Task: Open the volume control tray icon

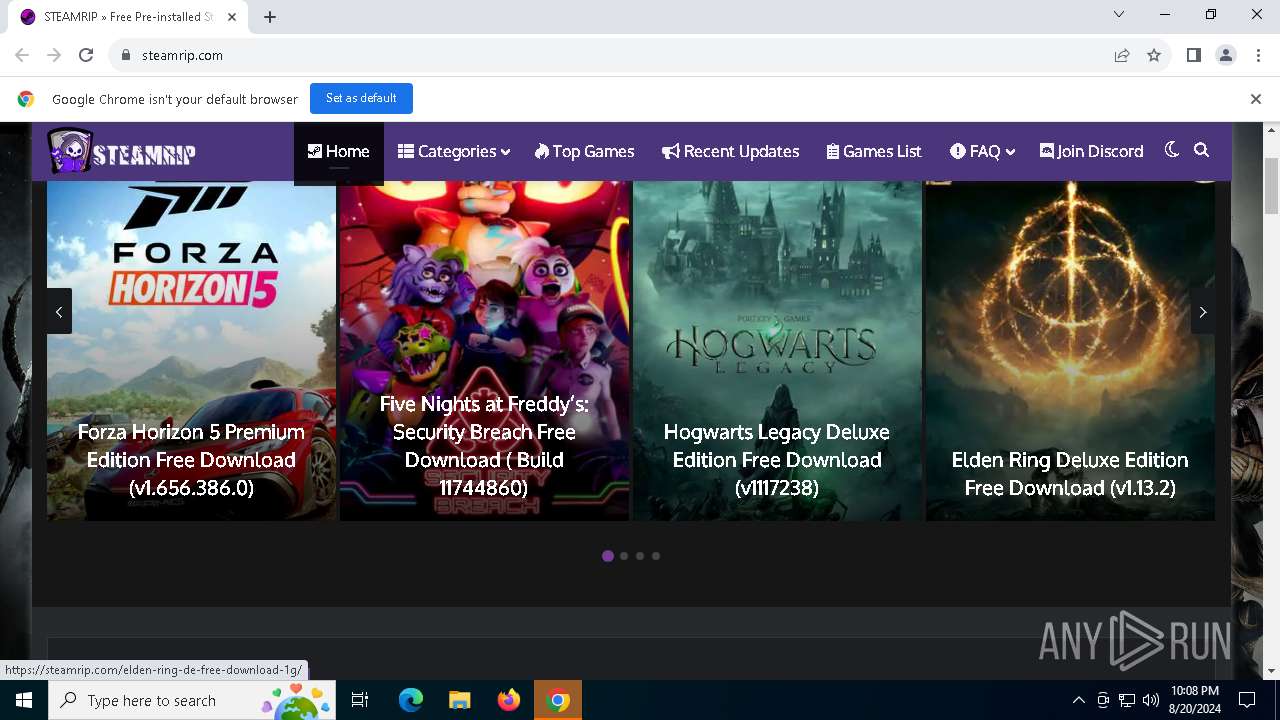Action: click(1151, 700)
